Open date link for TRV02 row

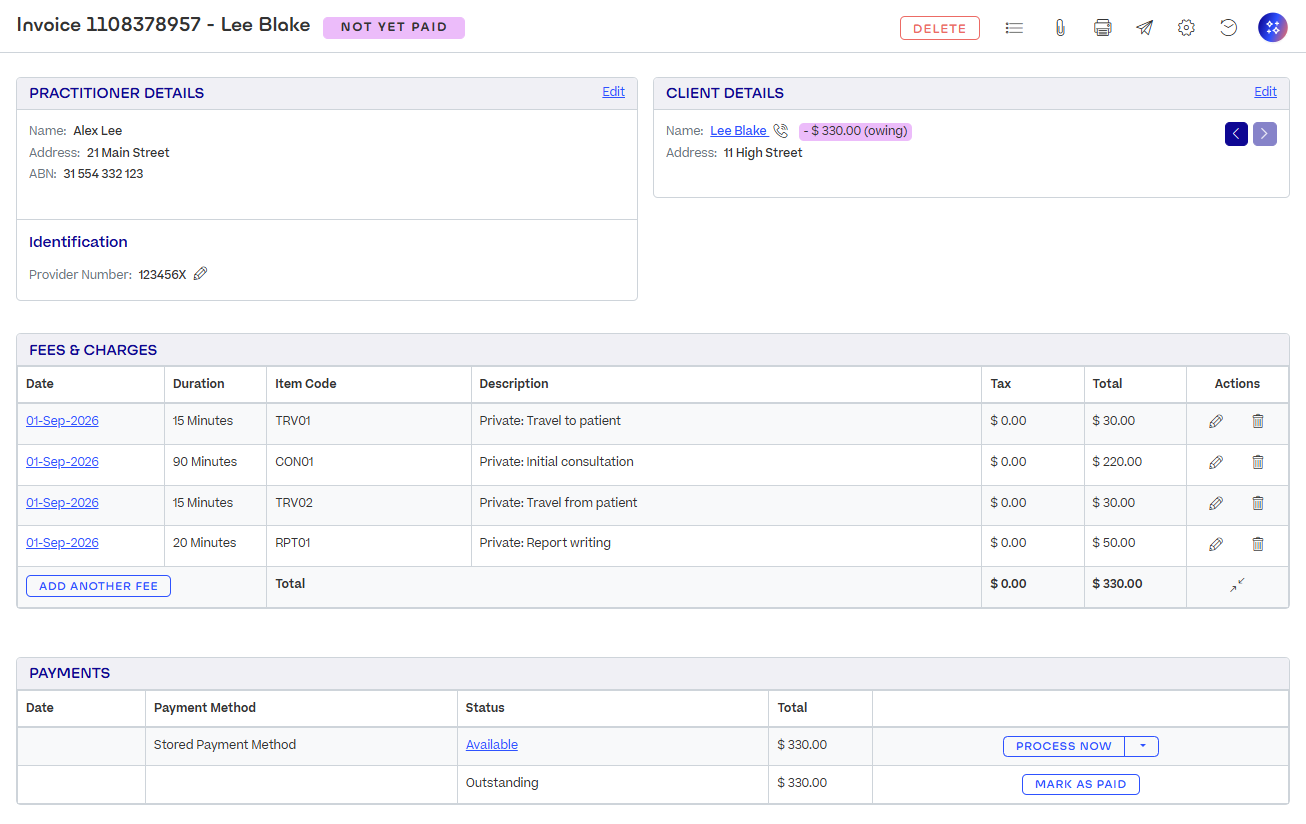point(62,503)
